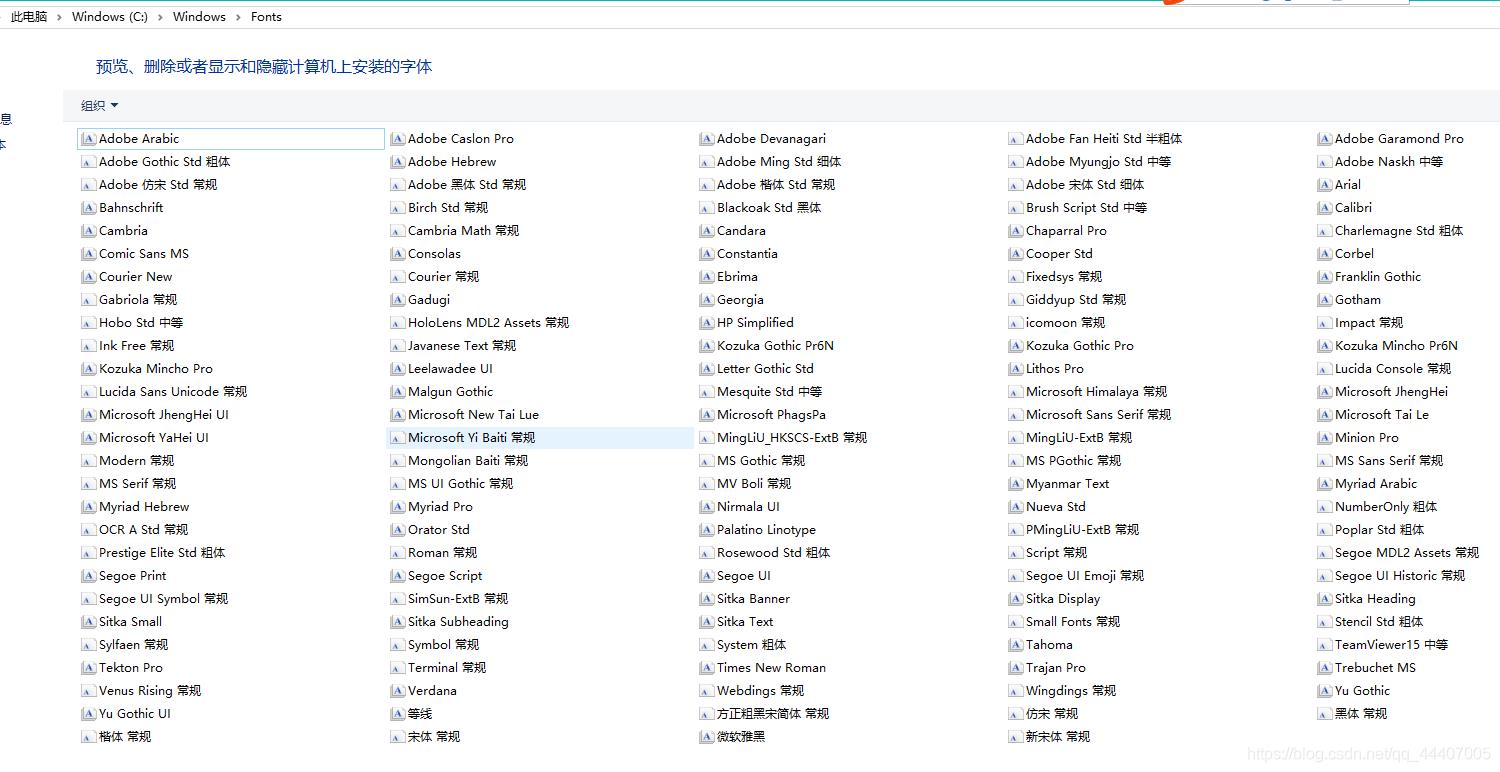
Task: Select Sitka Banner font name
Action: click(x=753, y=599)
